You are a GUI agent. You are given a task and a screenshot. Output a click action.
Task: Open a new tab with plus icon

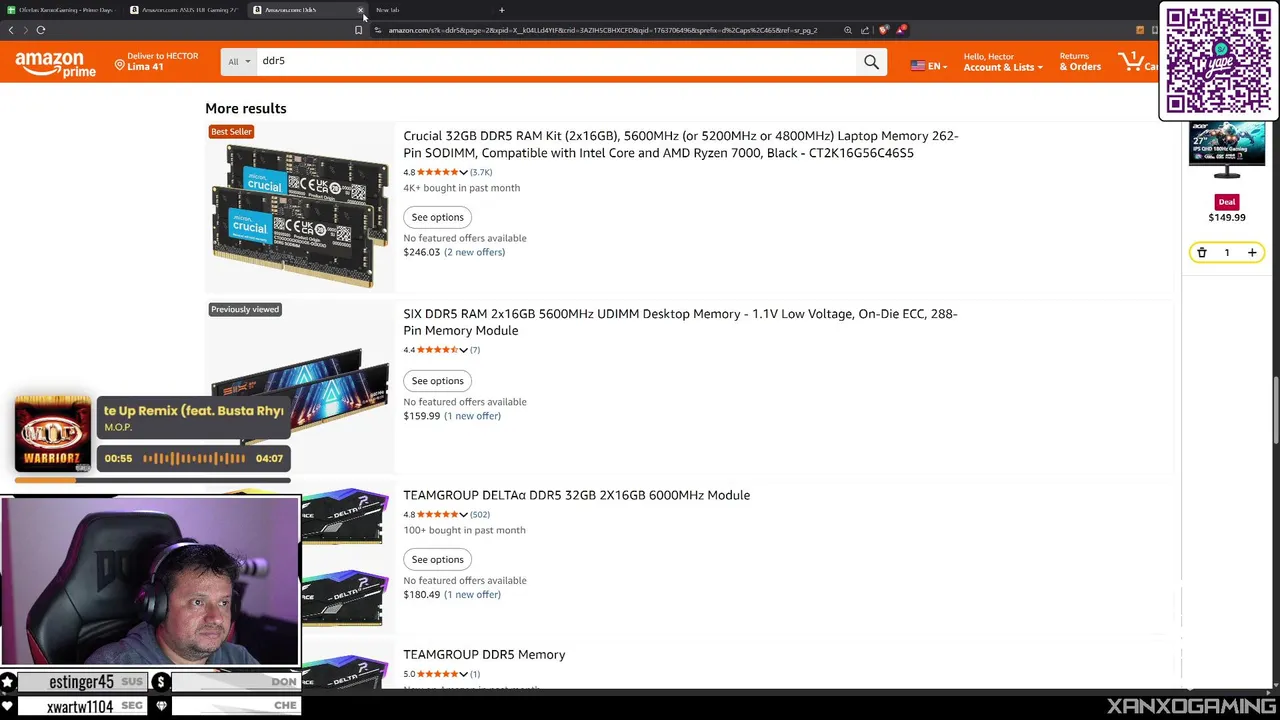point(502,10)
